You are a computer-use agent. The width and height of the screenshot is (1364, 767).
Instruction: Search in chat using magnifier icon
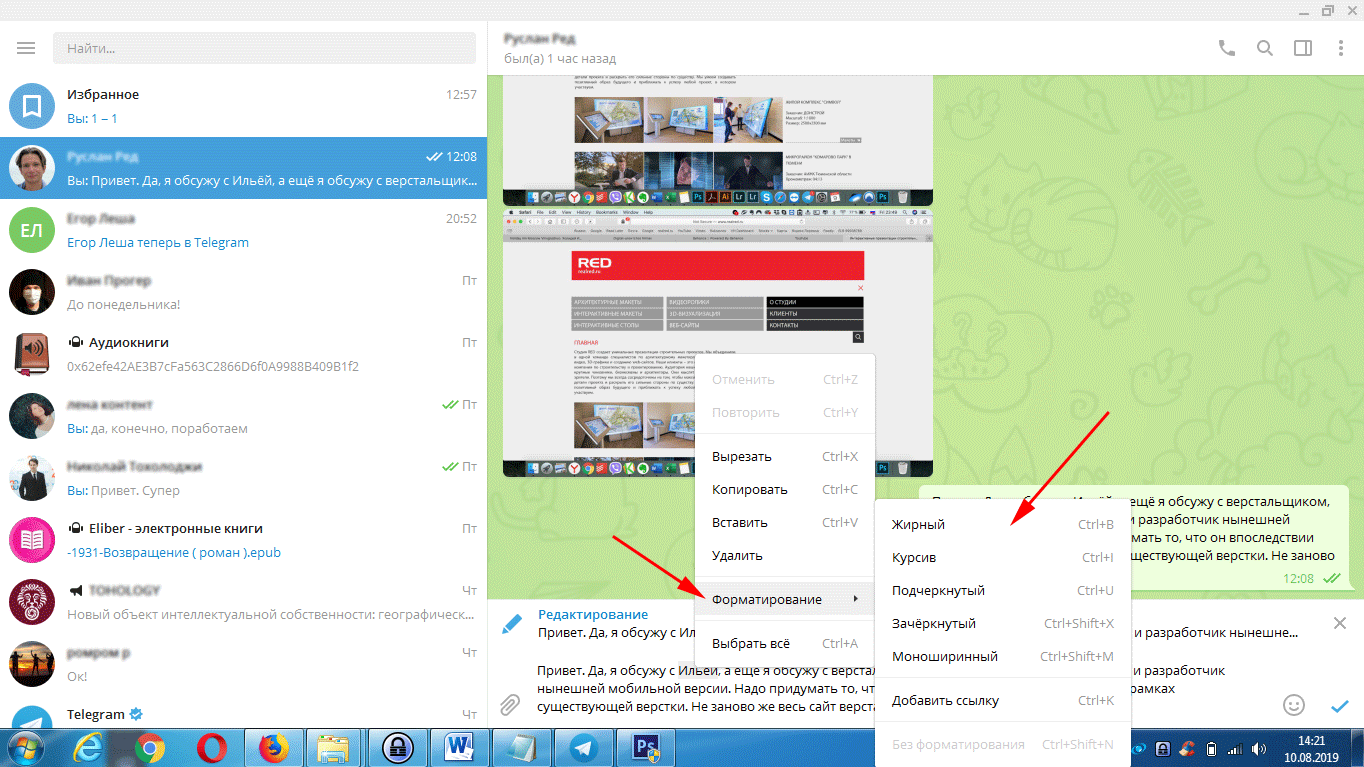(x=1264, y=48)
